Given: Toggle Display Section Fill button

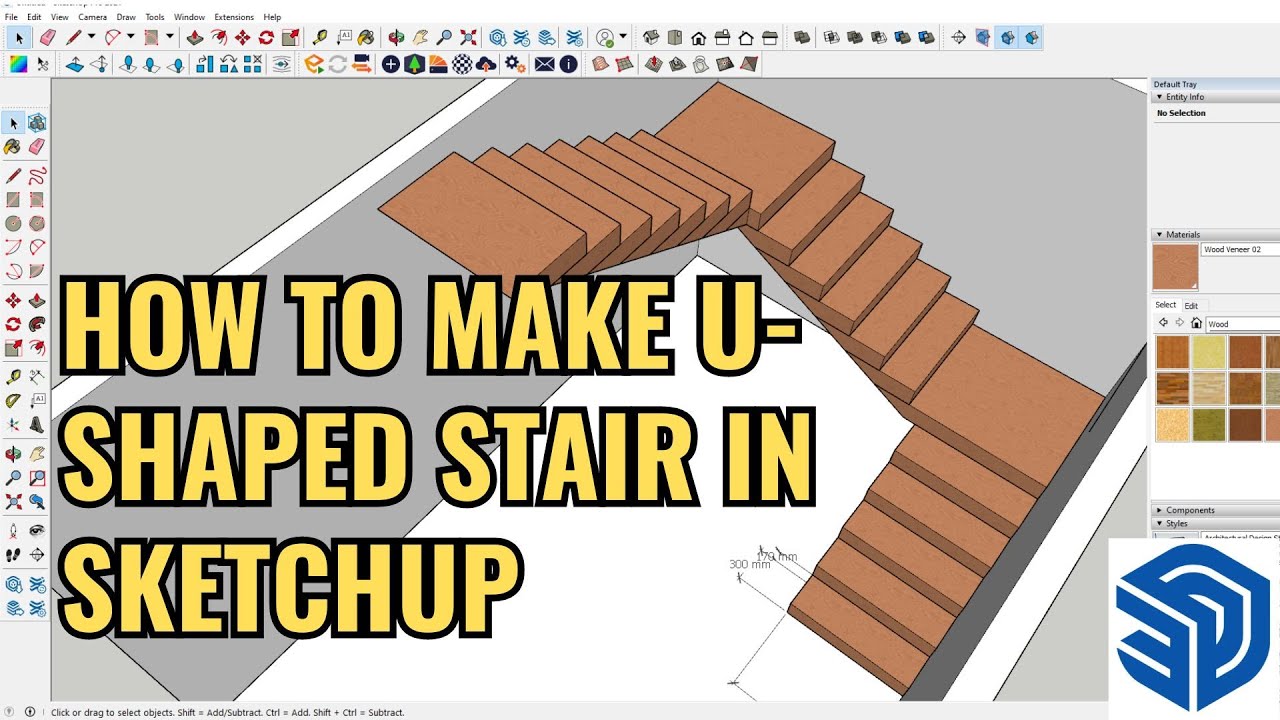Looking at the screenshot, I should click(1032, 38).
